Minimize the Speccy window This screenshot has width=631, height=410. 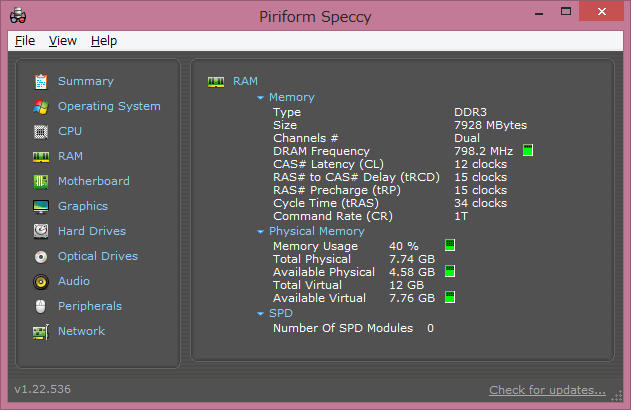click(x=539, y=12)
